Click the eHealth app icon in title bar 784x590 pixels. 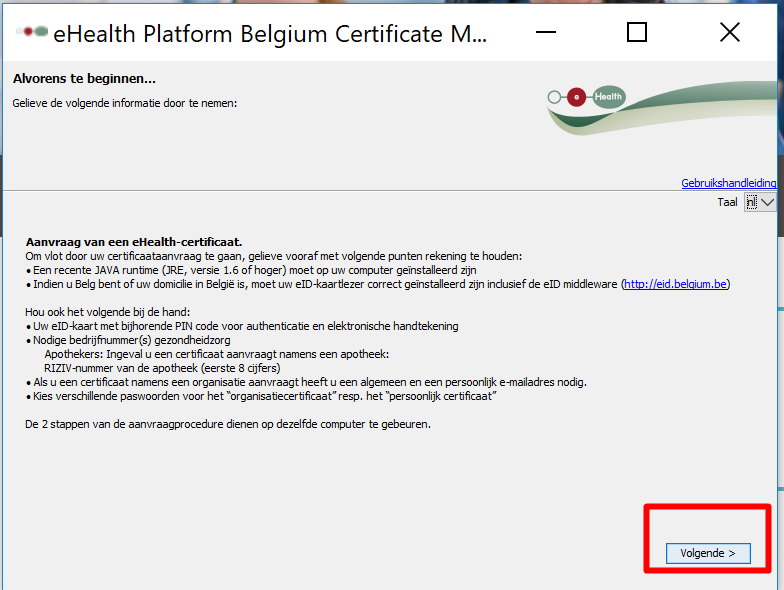tap(32, 32)
